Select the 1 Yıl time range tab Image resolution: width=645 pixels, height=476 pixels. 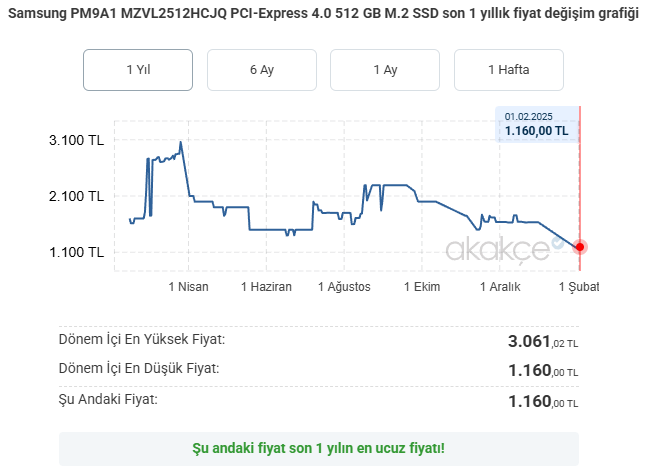coord(138,70)
